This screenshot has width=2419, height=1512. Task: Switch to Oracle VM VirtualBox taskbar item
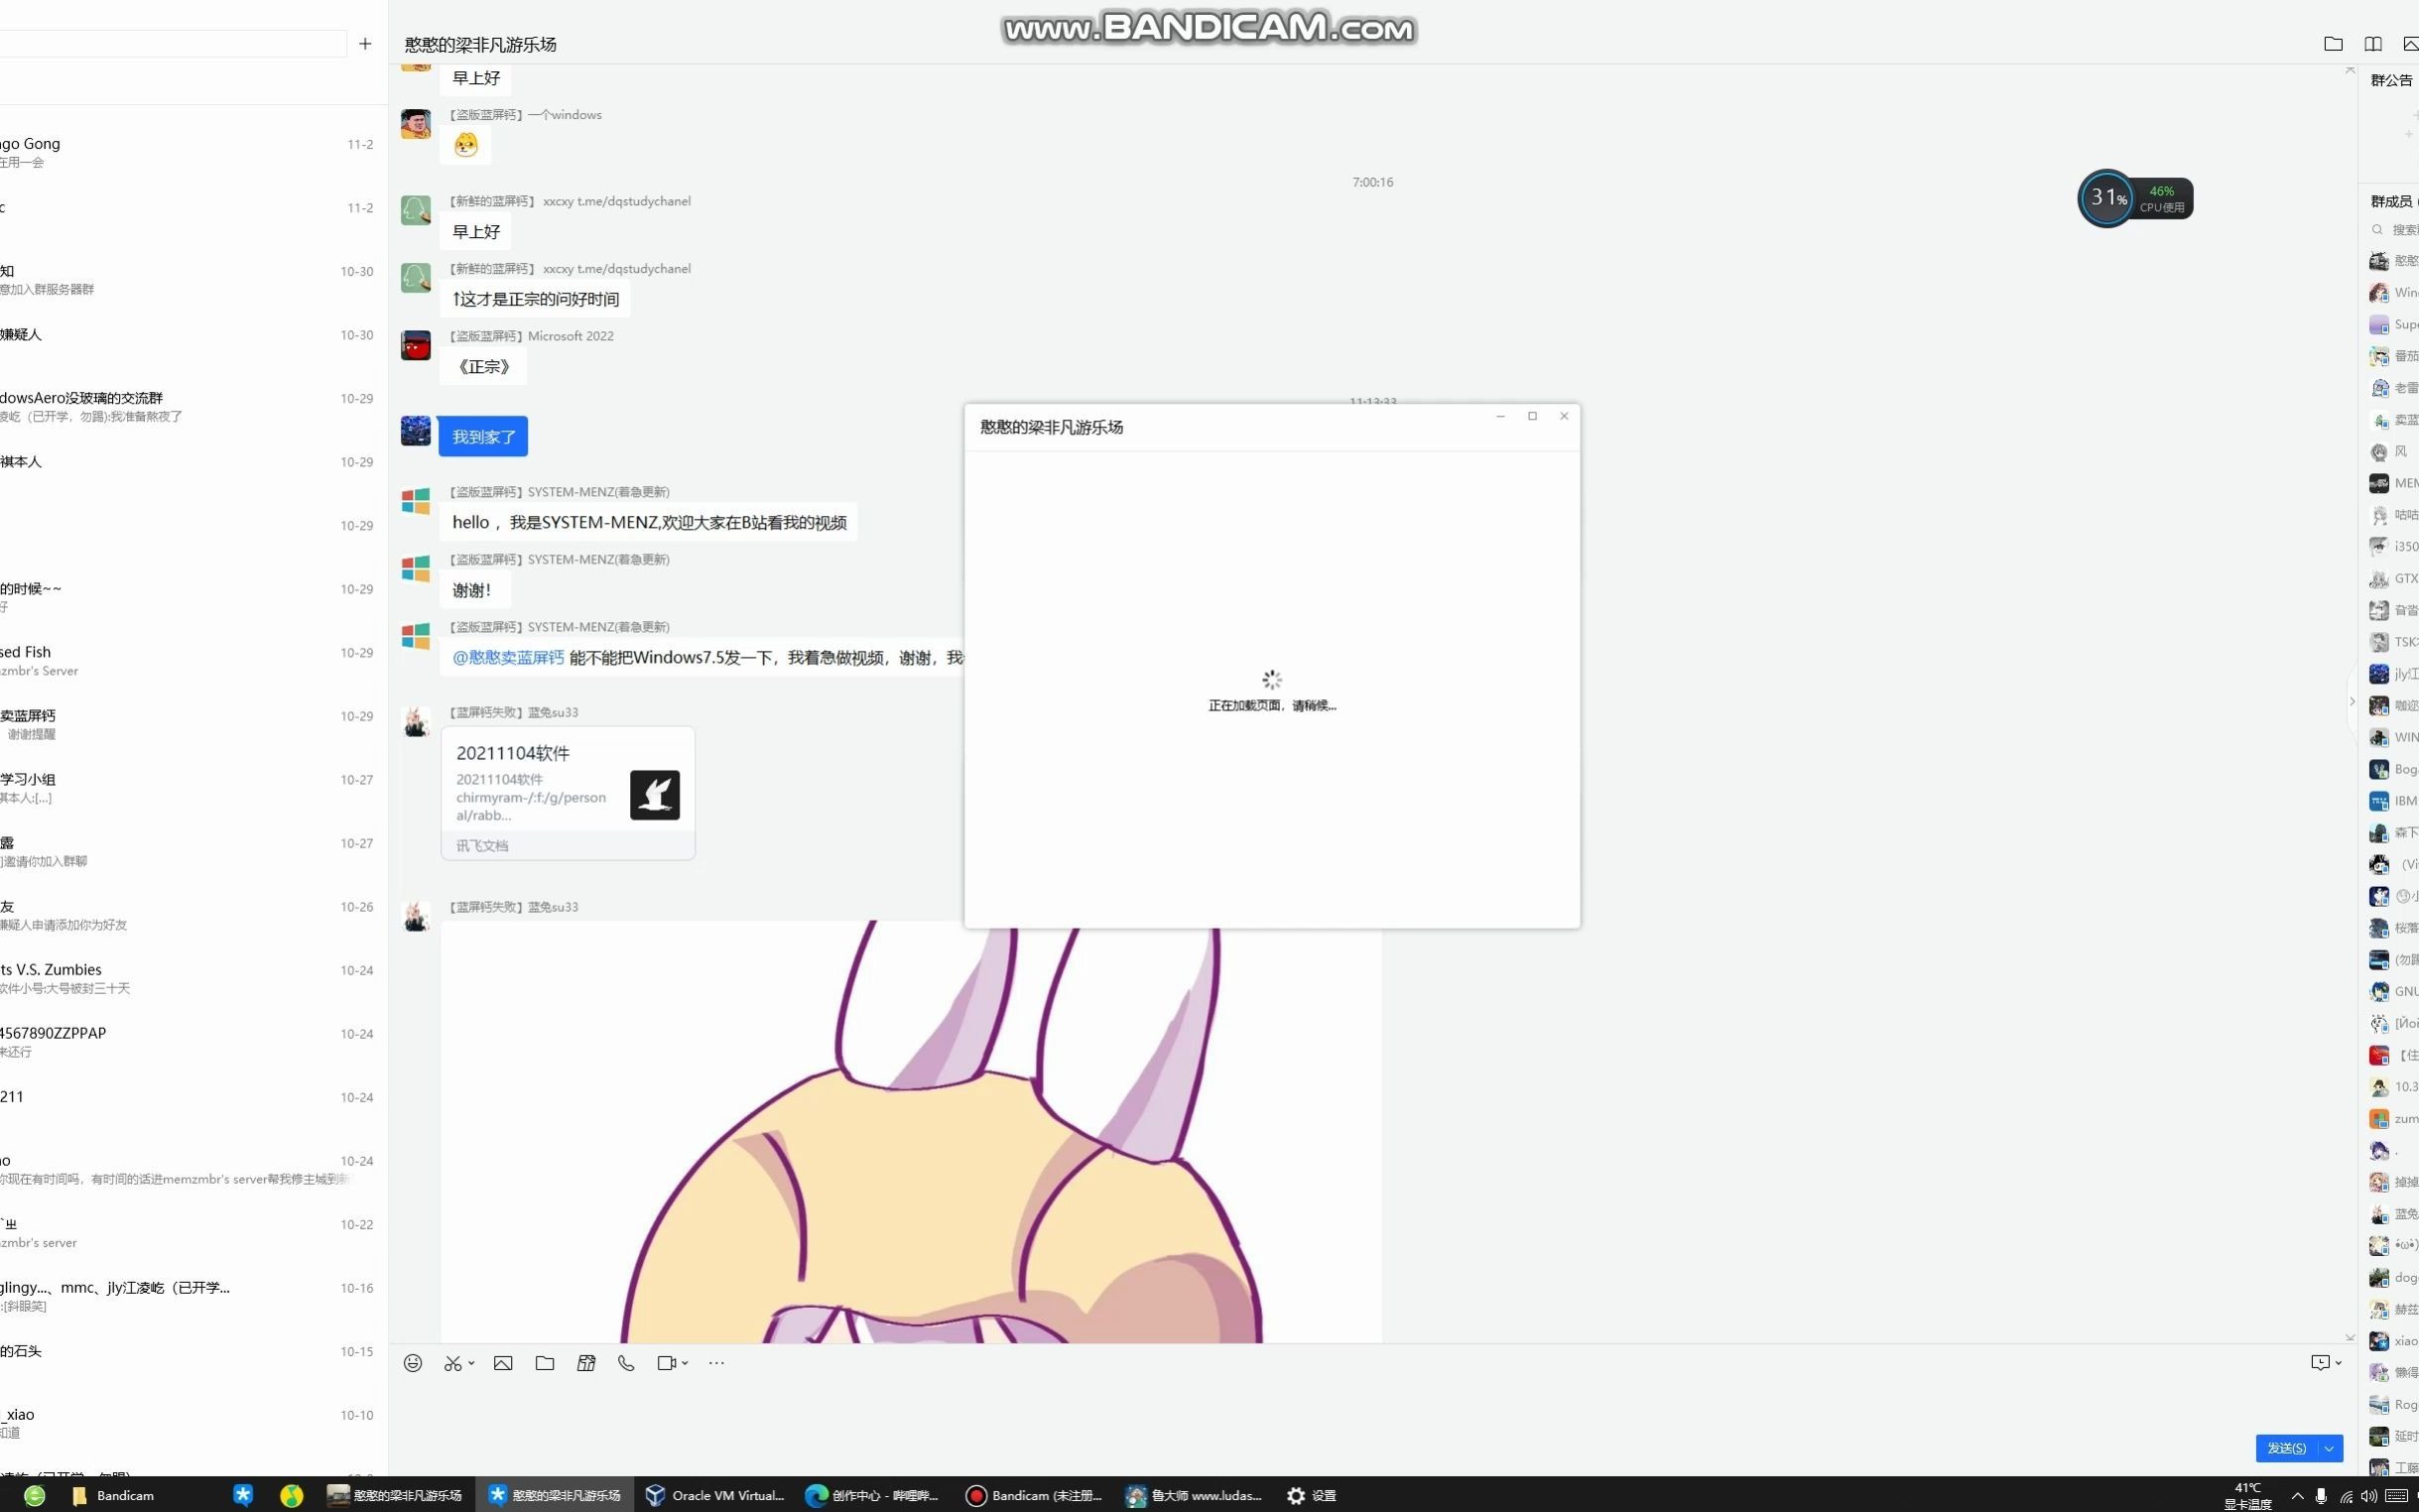pyautogui.click(x=715, y=1495)
